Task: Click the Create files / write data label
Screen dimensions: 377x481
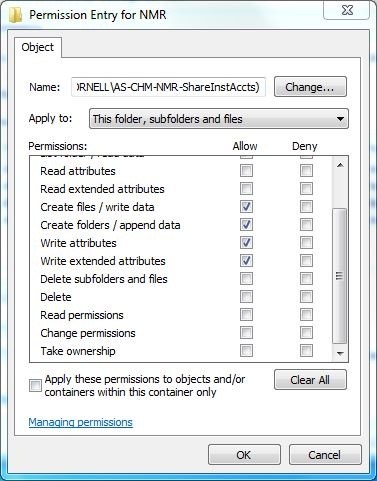Action: coord(97,207)
